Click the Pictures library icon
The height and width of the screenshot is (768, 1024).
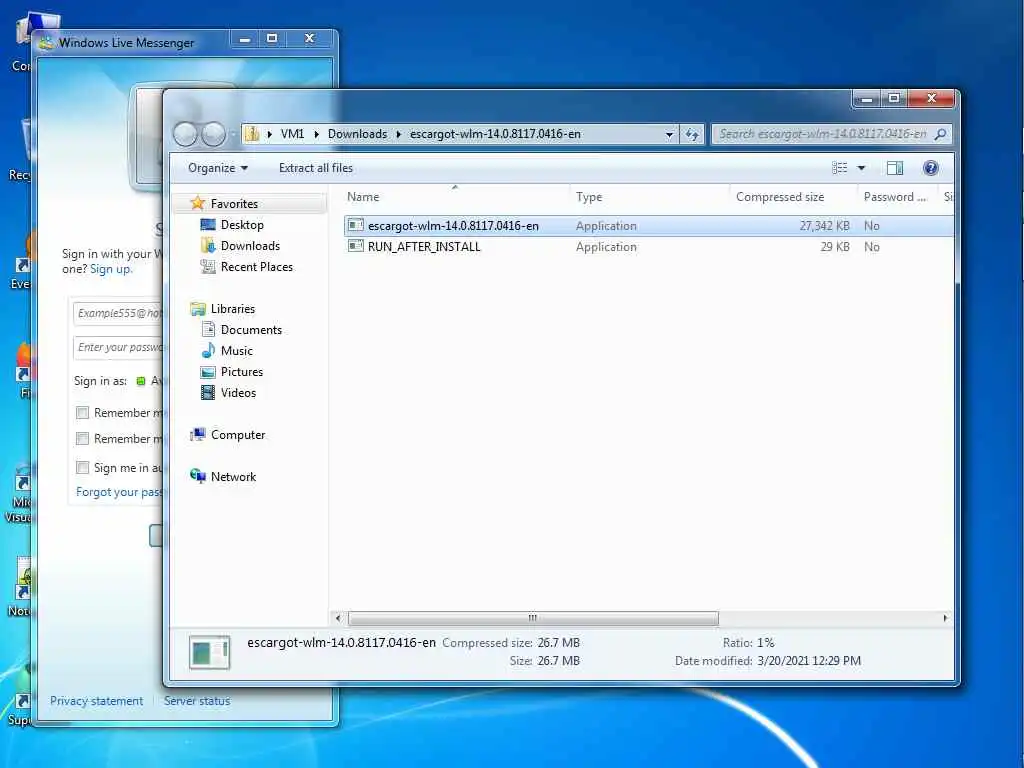point(208,372)
